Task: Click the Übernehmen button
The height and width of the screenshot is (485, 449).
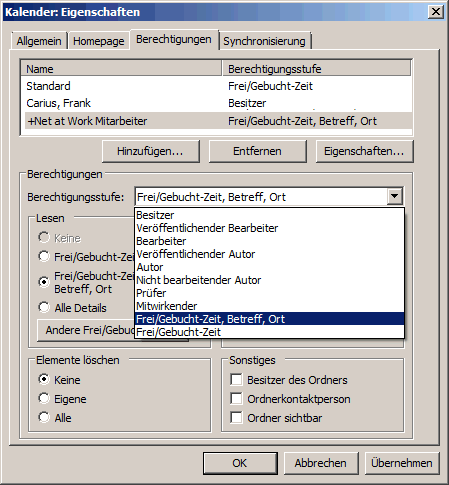Action: tap(402, 463)
